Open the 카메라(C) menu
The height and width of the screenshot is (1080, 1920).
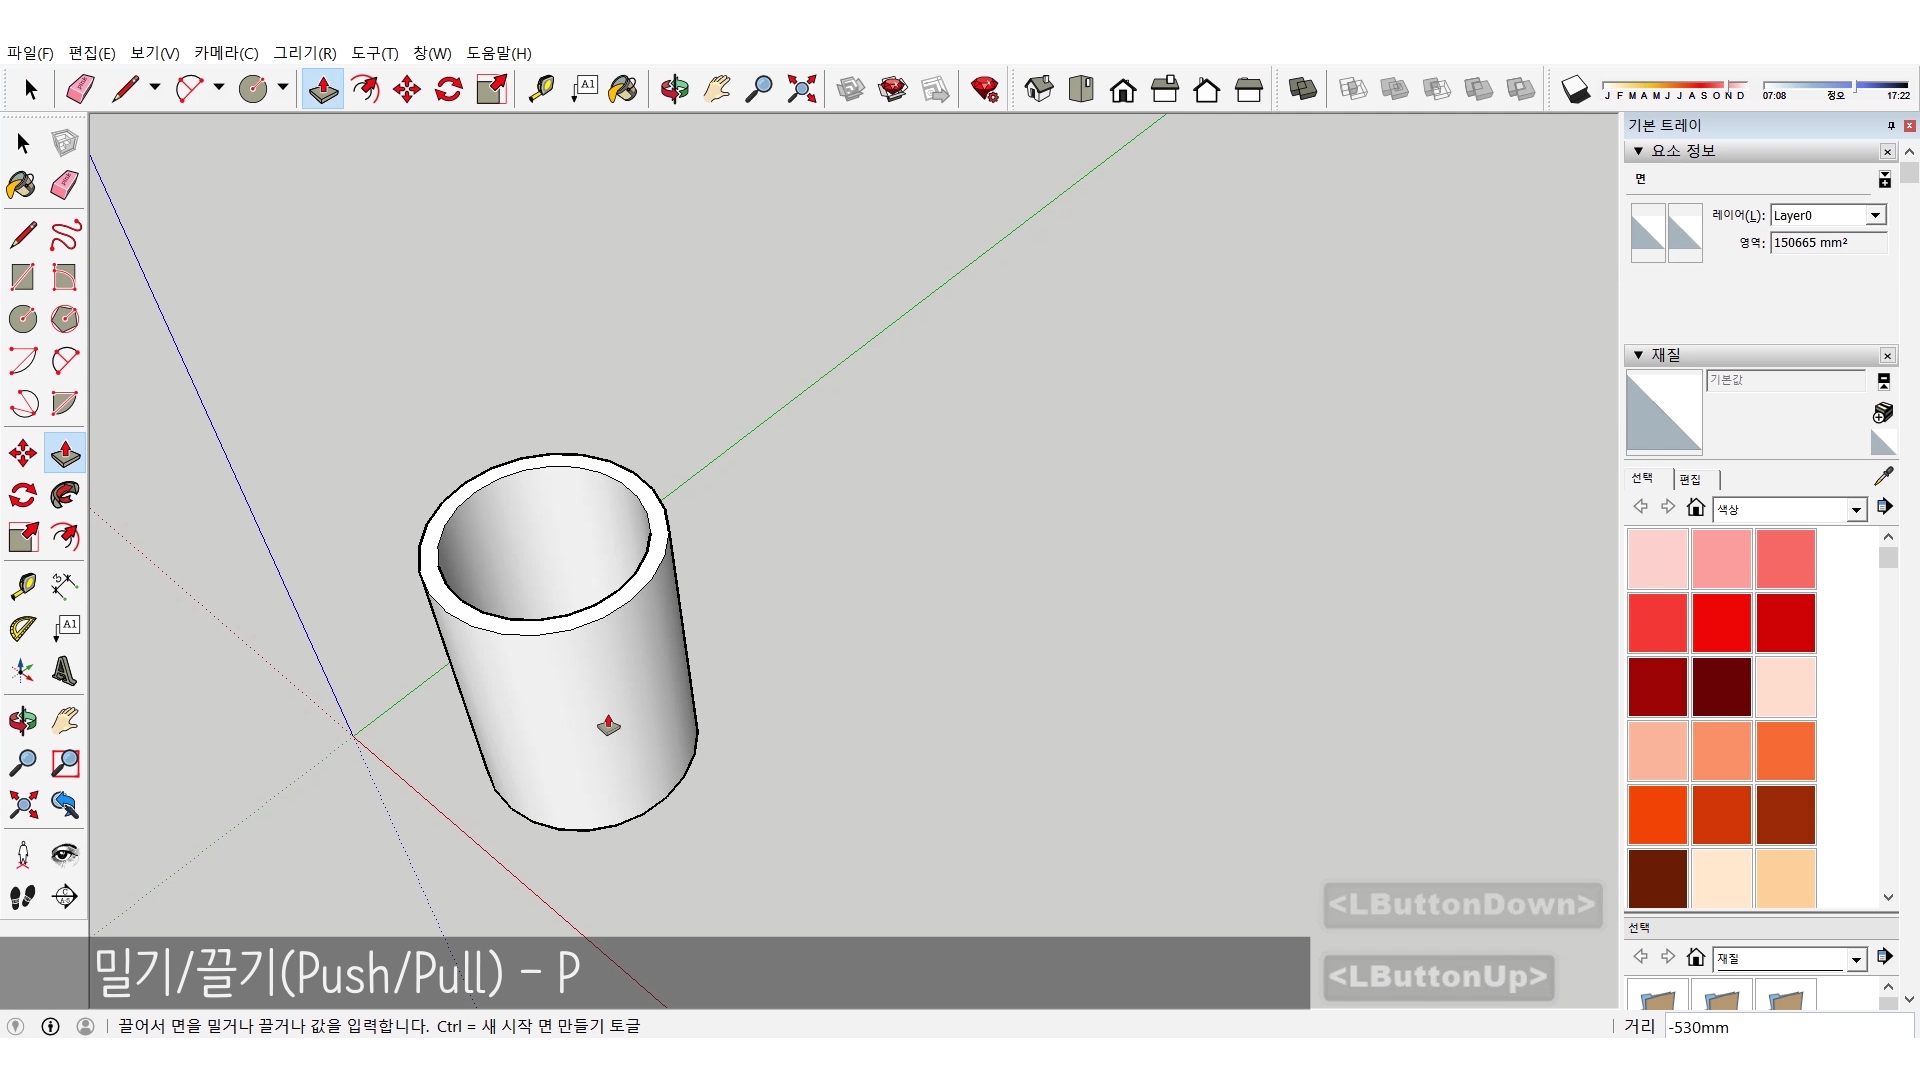pos(226,53)
